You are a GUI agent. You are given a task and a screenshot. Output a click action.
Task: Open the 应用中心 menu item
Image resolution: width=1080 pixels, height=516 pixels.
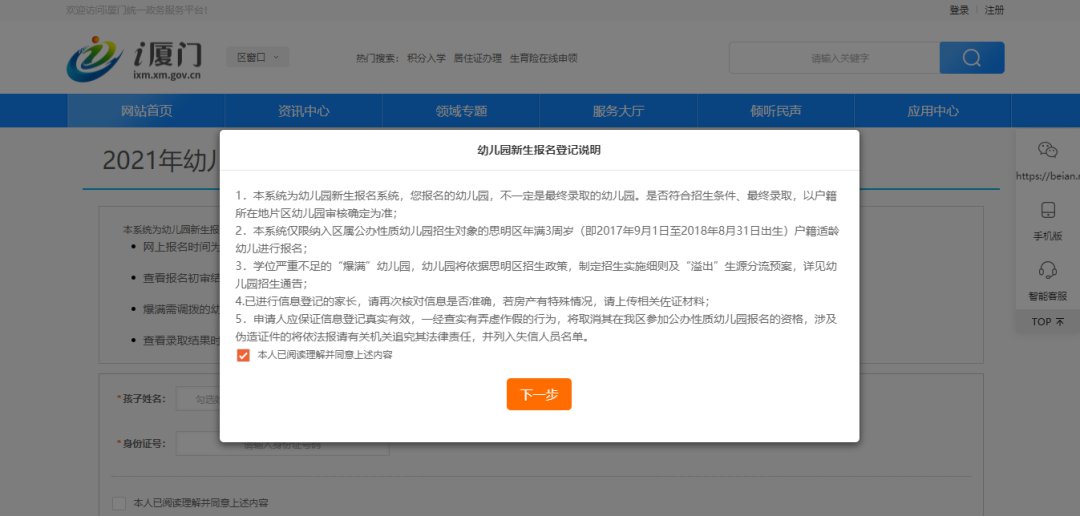pyautogui.click(x=933, y=111)
